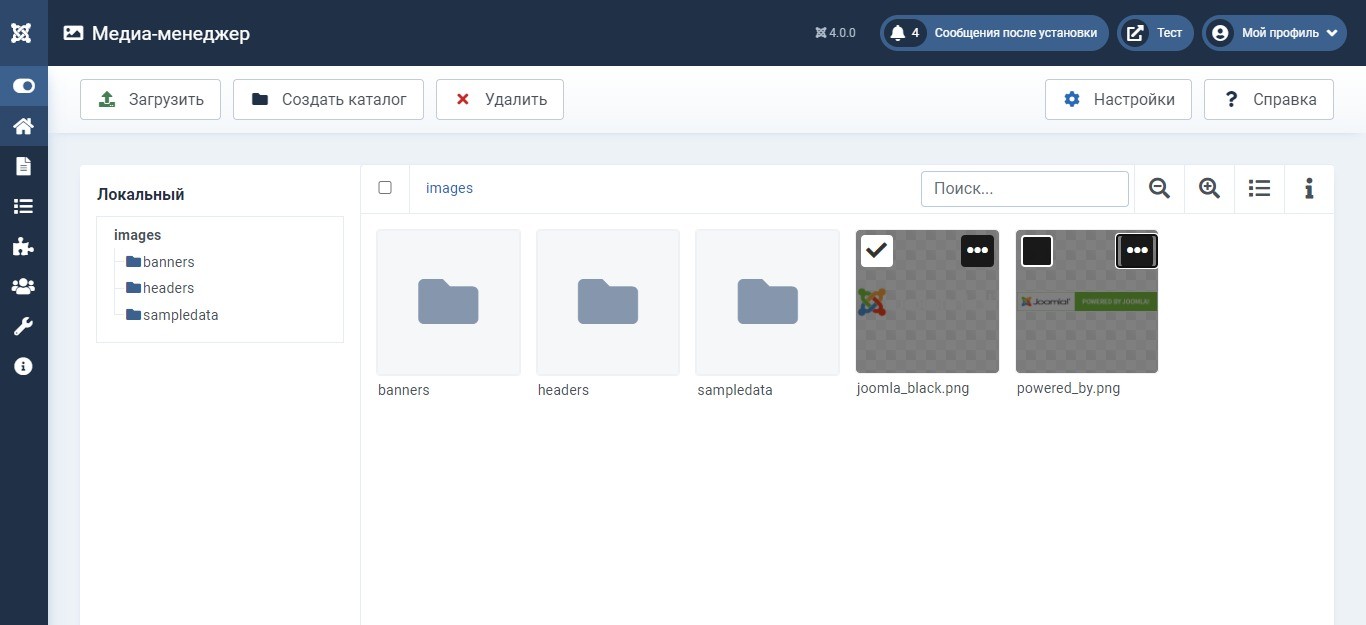This screenshot has height=625, width=1366.
Task: Toggle the file info panel icon
Action: 1309,188
